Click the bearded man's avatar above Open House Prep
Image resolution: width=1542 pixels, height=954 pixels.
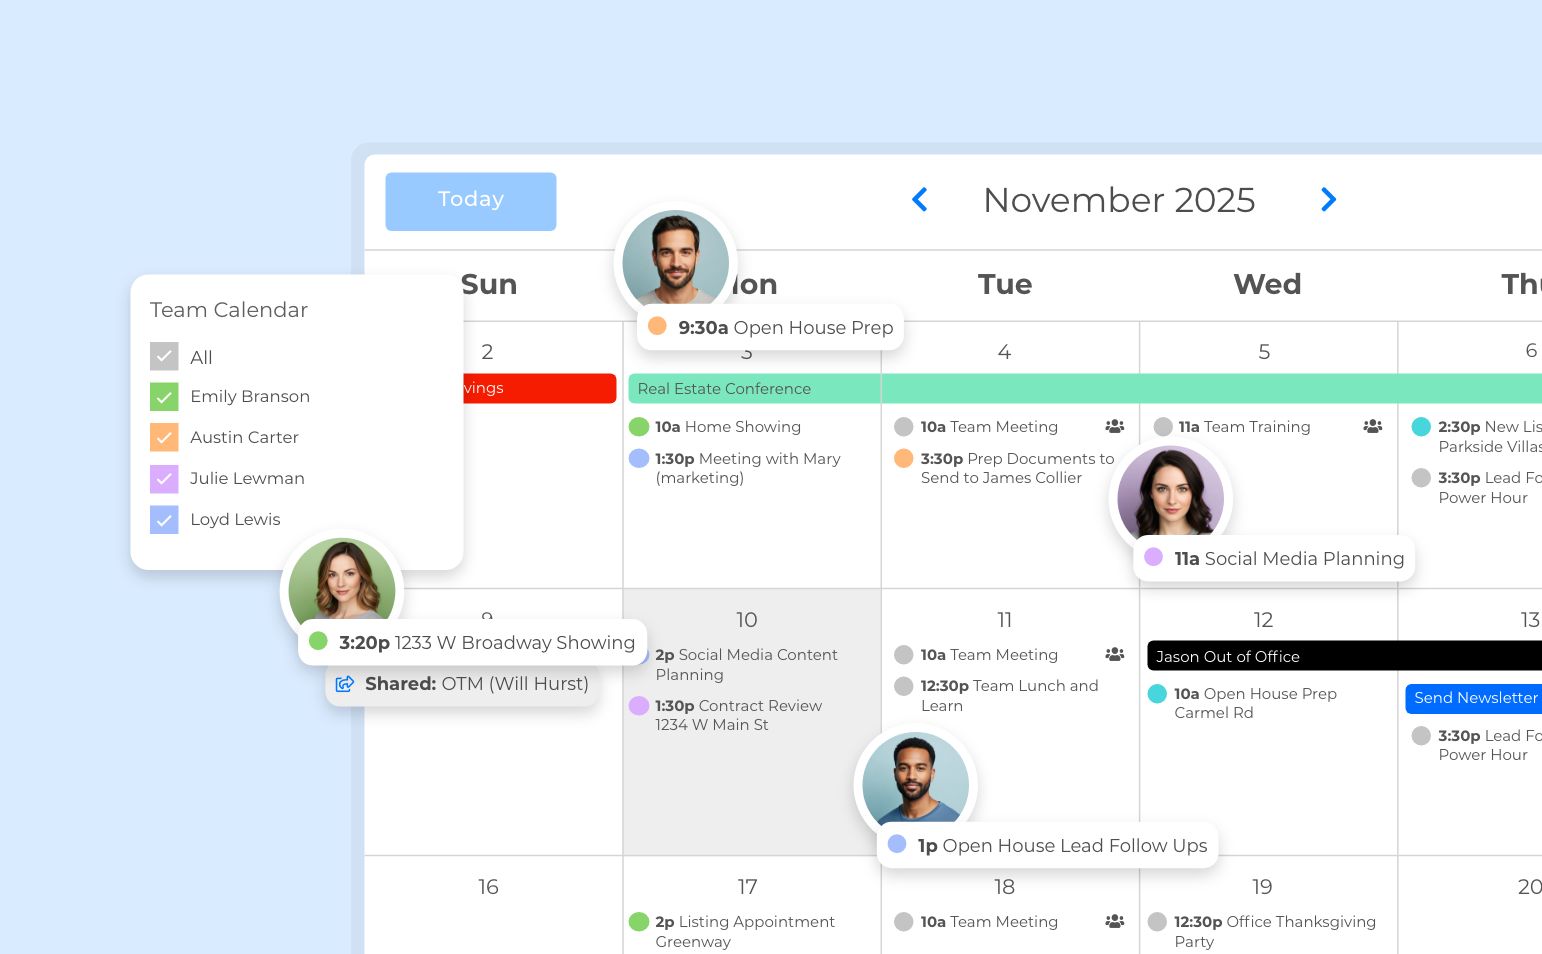coord(675,260)
